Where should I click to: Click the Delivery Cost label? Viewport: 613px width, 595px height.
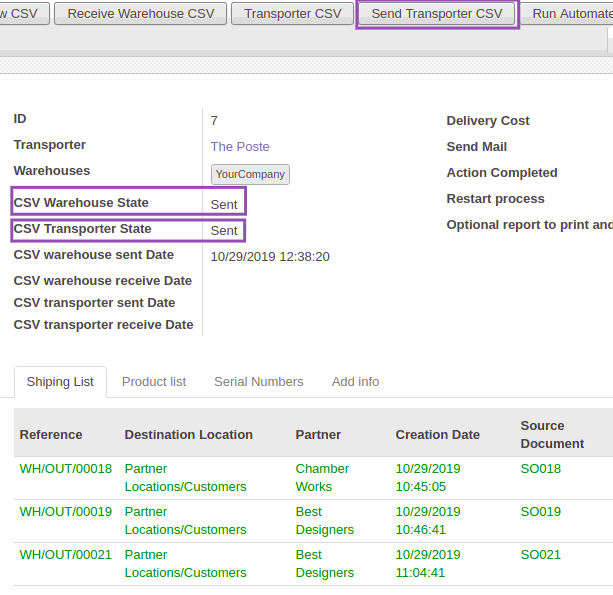(x=488, y=121)
